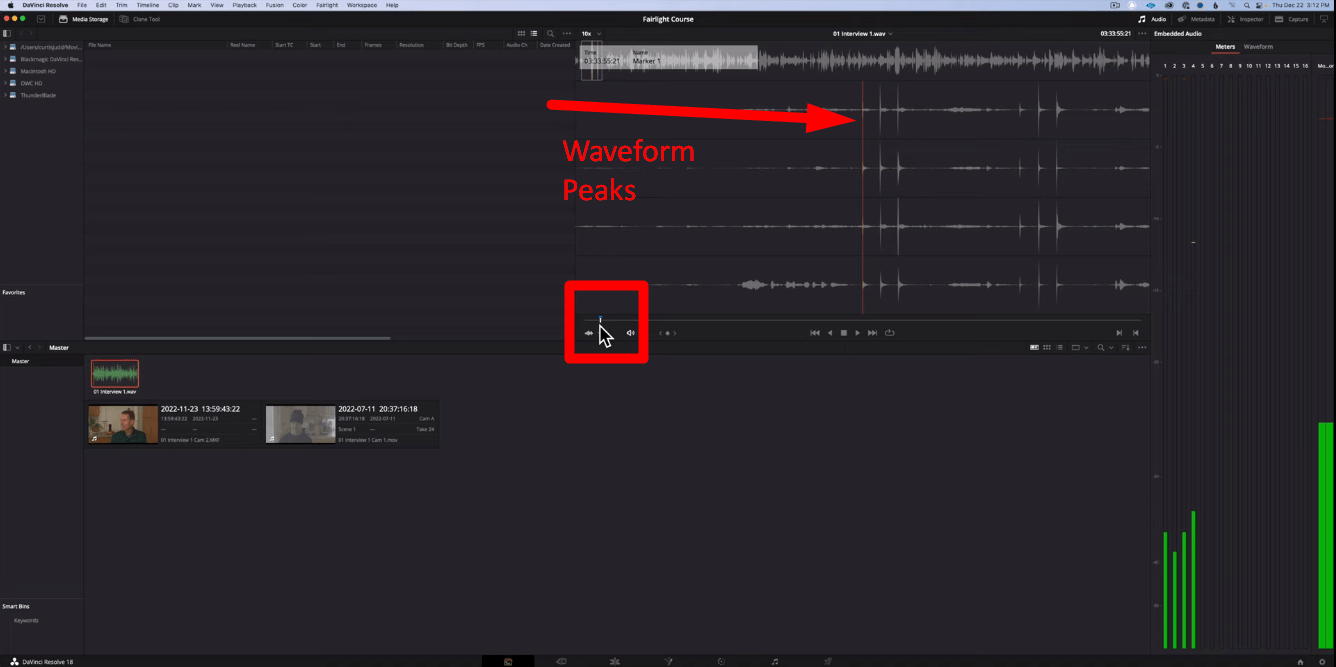Expand the Macintosh HD volume
Image resolution: width=1336 pixels, height=667 pixels.
[x=5, y=71]
